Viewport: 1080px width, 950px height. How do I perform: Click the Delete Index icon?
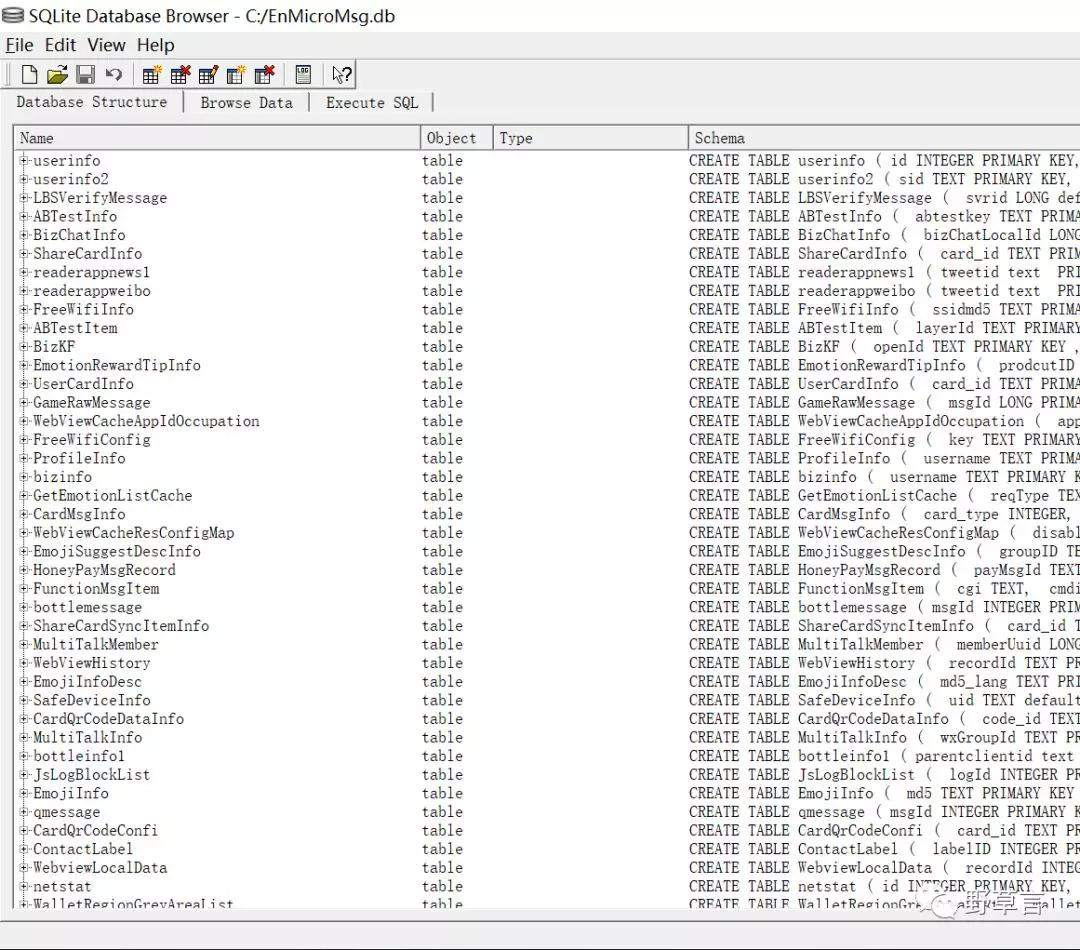point(264,74)
